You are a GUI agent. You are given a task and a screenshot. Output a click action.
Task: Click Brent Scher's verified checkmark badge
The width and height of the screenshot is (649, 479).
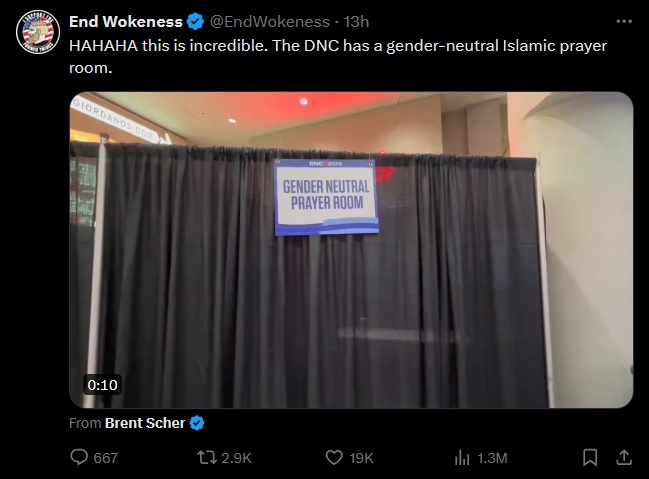(197, 423)
